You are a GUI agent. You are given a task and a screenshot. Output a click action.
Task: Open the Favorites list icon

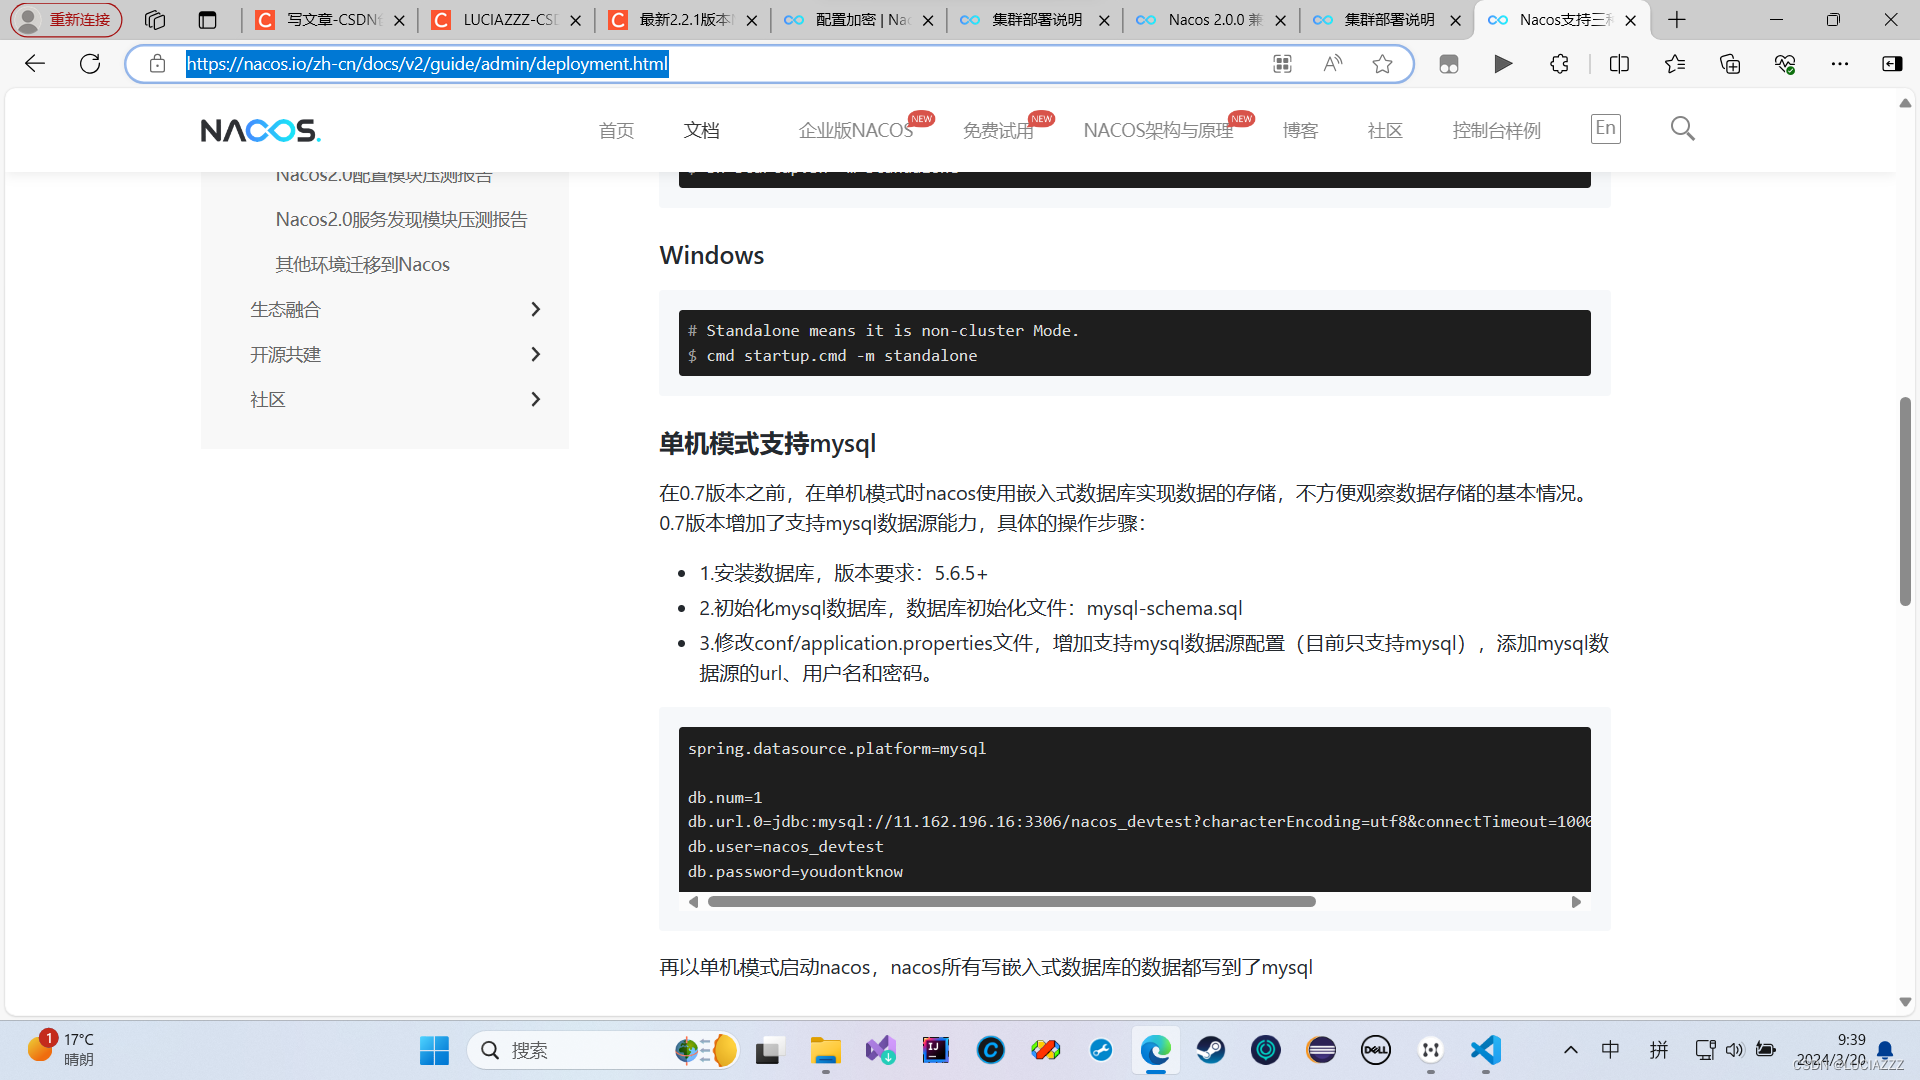[x=1675, y=64]
